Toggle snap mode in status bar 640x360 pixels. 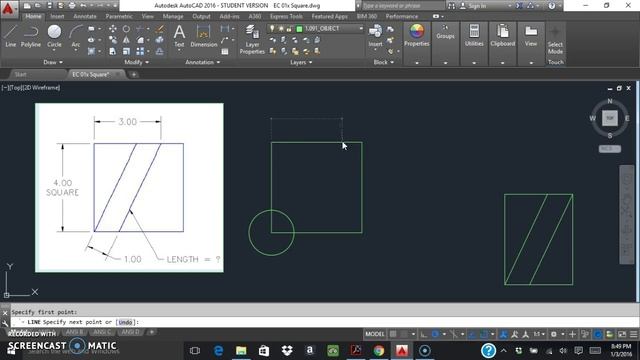[404, 334]
